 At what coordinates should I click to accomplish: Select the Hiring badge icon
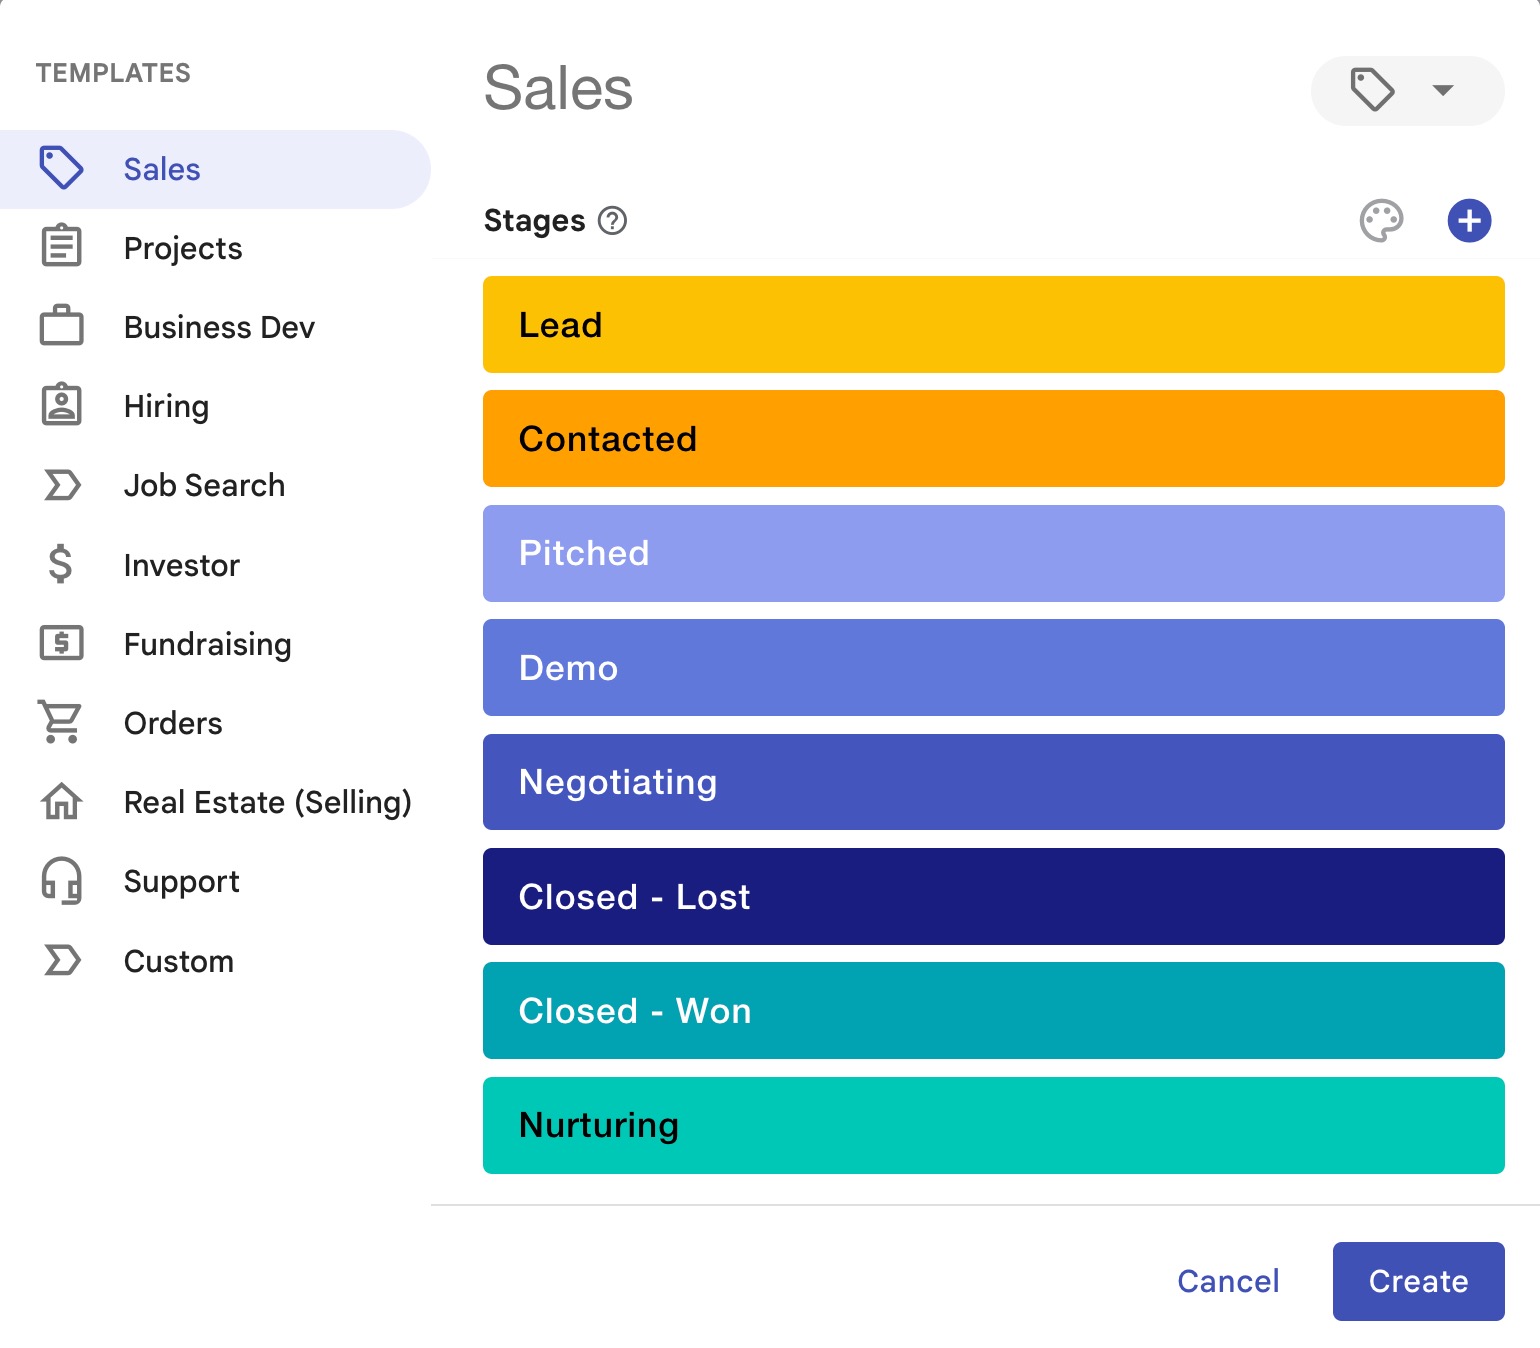coord(62,405)
